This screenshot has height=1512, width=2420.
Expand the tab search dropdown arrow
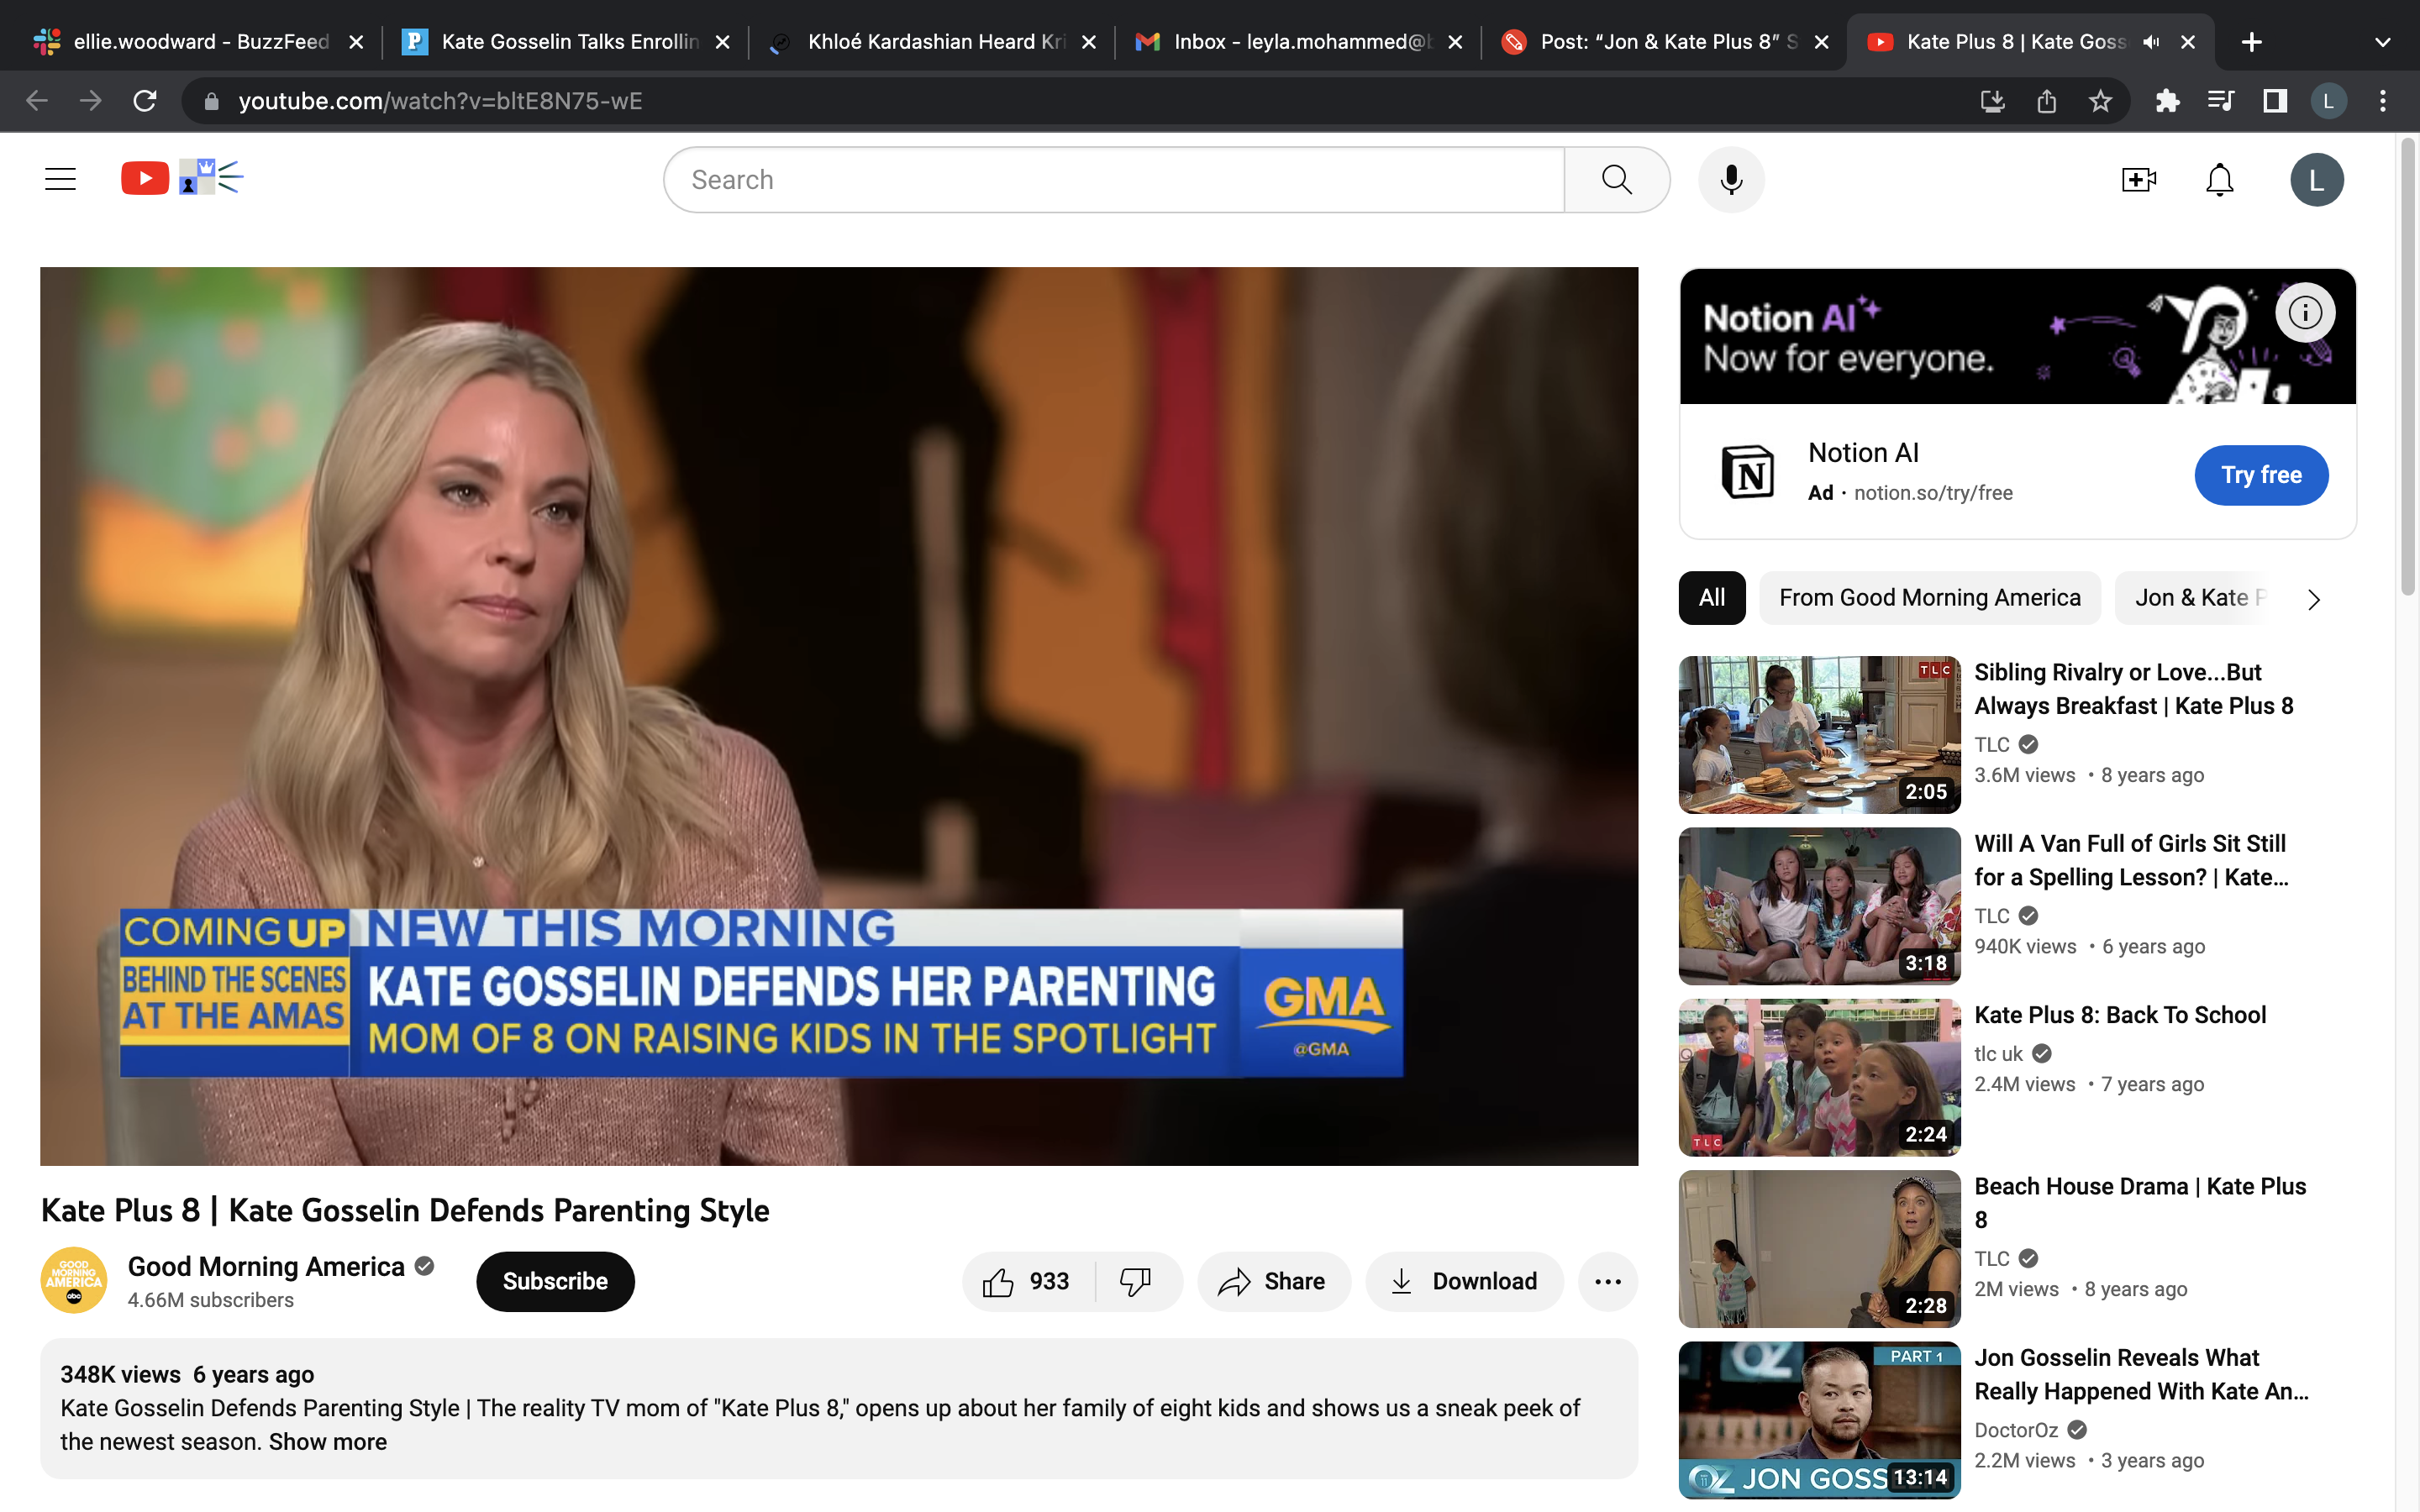tap(2383, 42)
